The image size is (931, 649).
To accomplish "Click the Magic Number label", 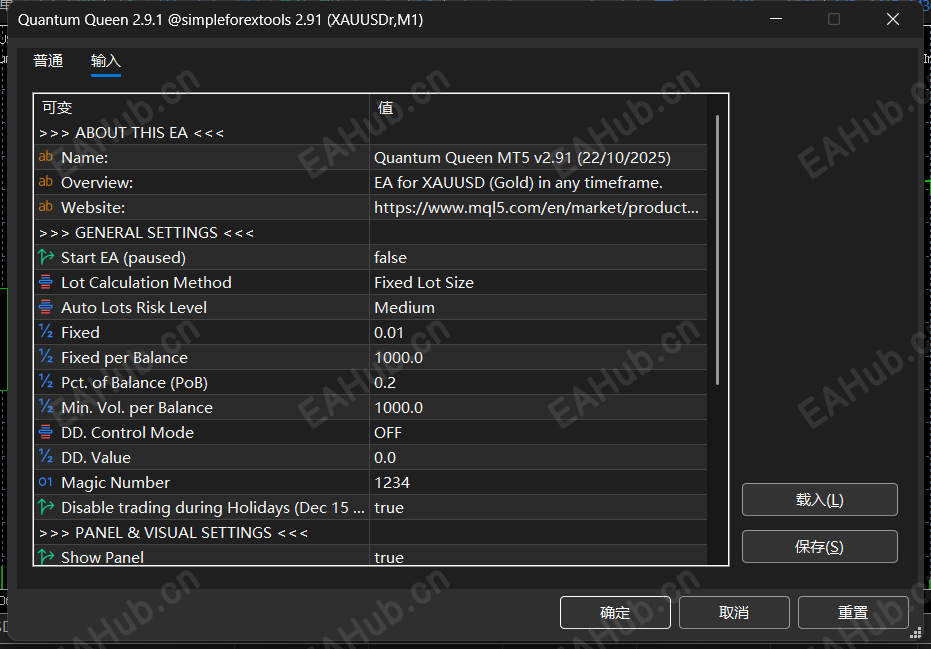I will coord(115,482).
